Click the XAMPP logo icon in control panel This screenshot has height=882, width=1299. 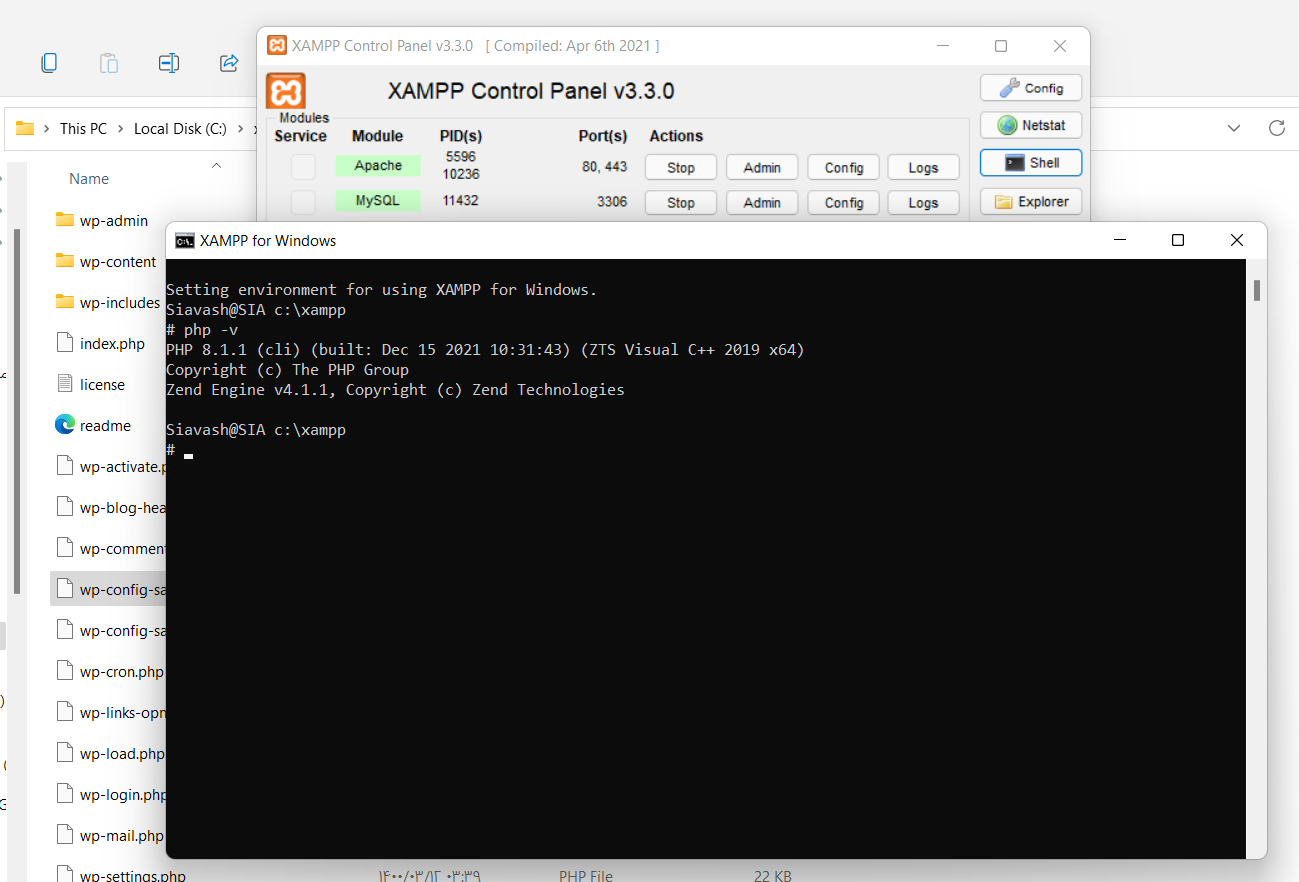click(285, 91)
